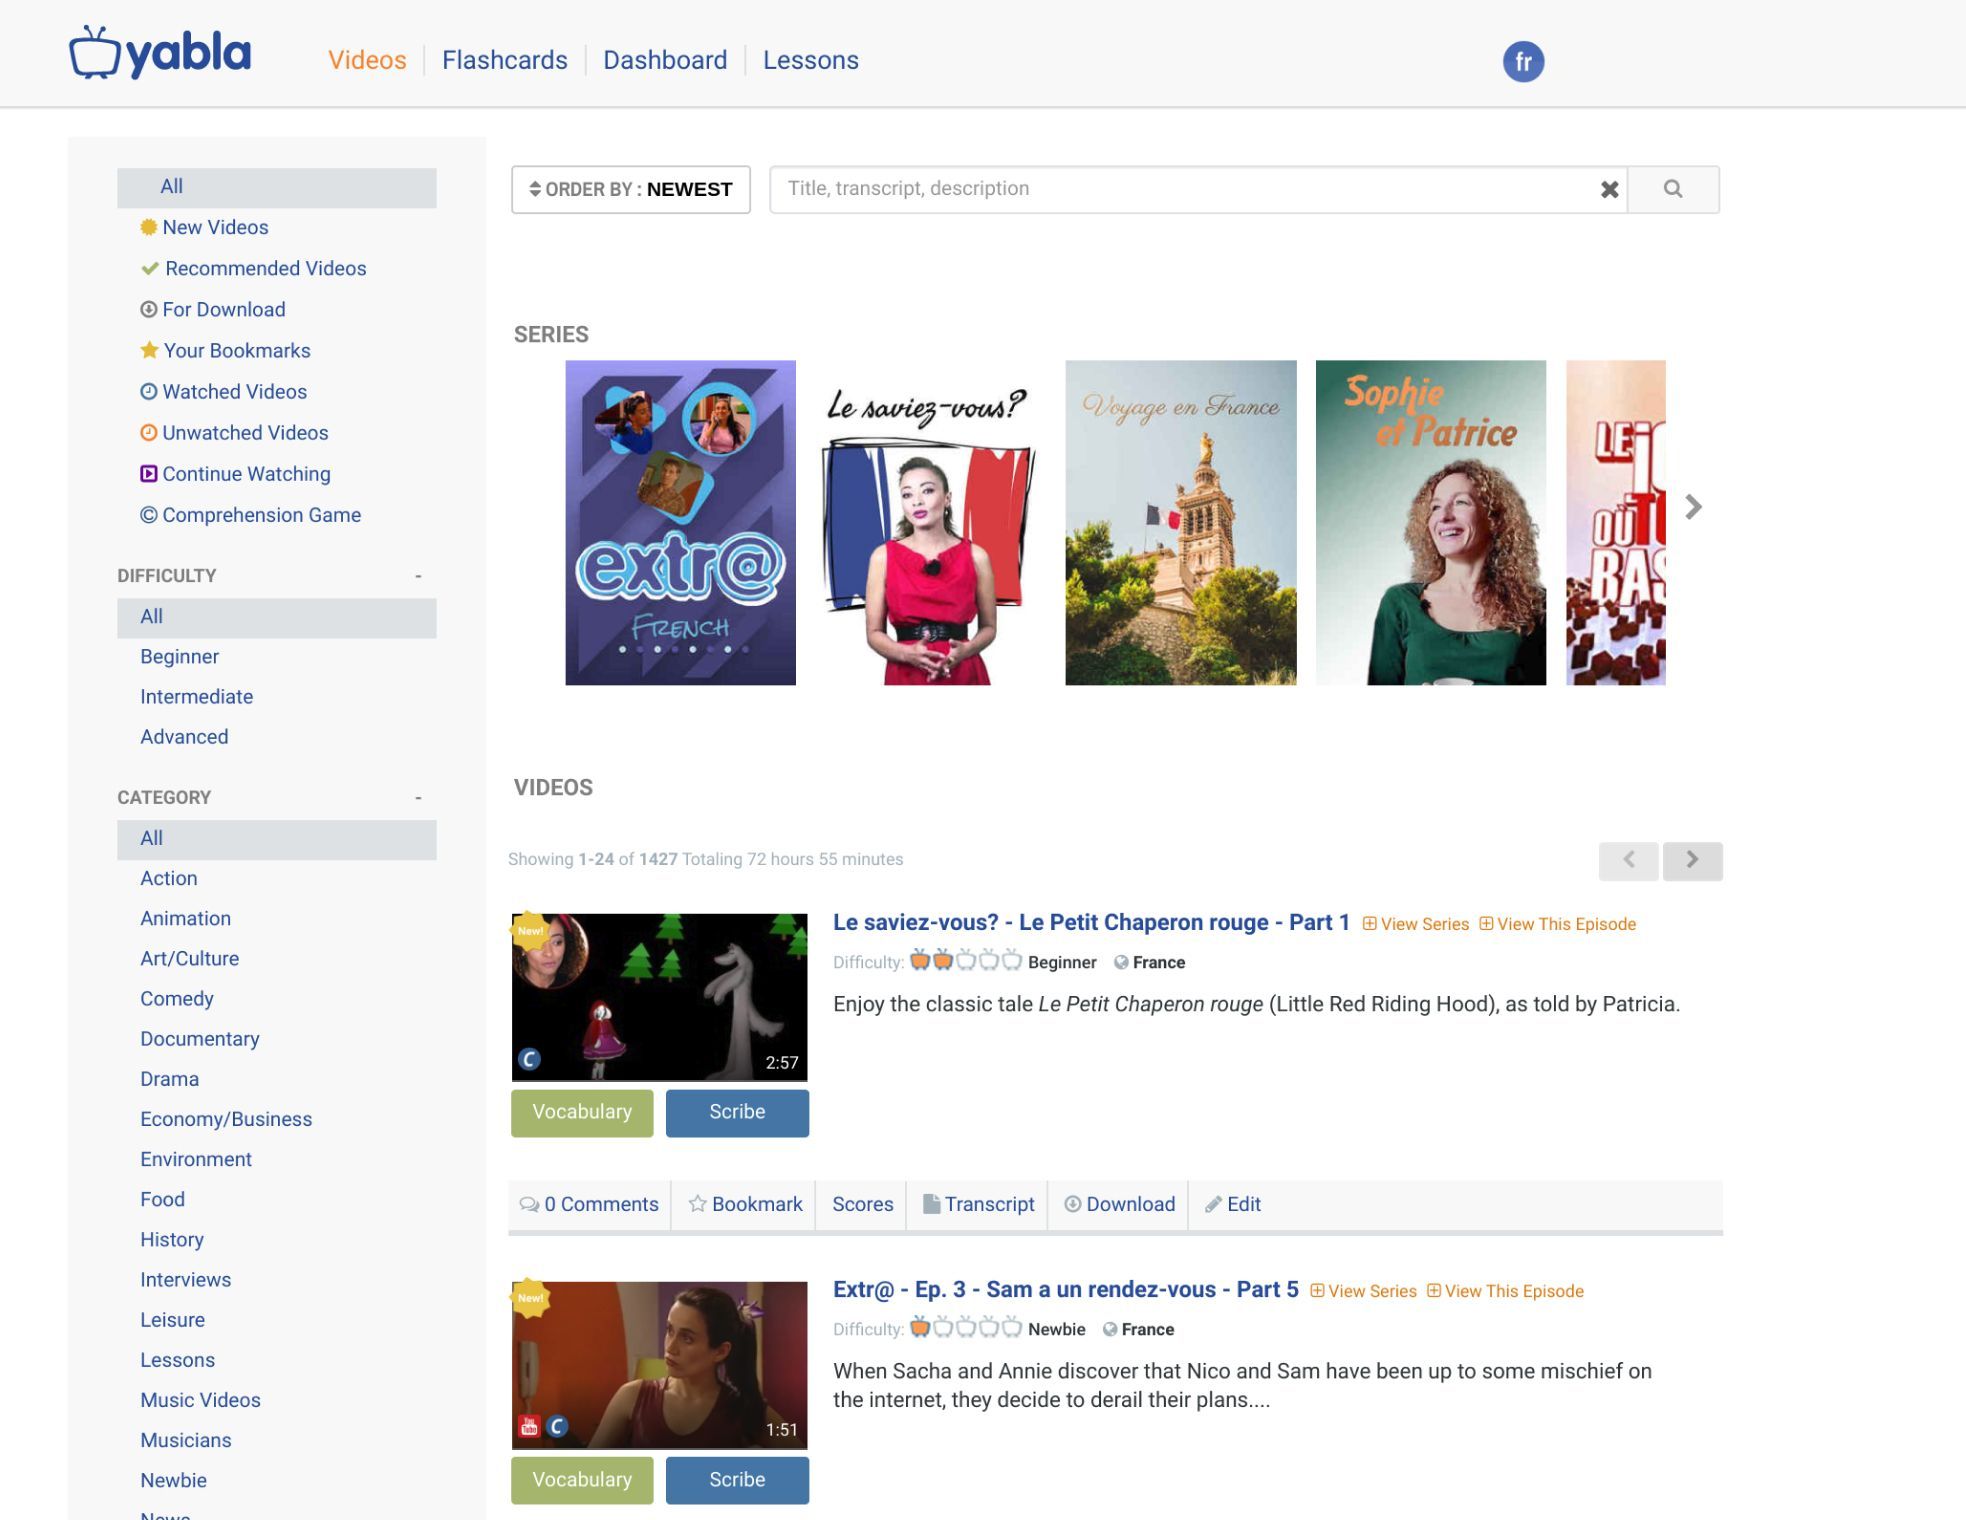The height and width of the screenshot is (1520, 1966).
Task: Click the Sophie et Patrice series poster
Action: (1430, 522)
